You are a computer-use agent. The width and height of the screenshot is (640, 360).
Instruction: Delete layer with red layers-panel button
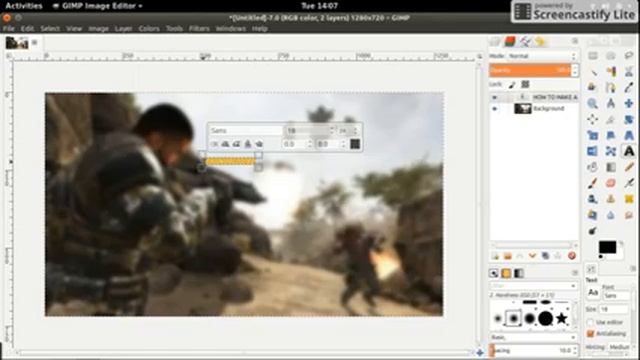coord(571,256)
